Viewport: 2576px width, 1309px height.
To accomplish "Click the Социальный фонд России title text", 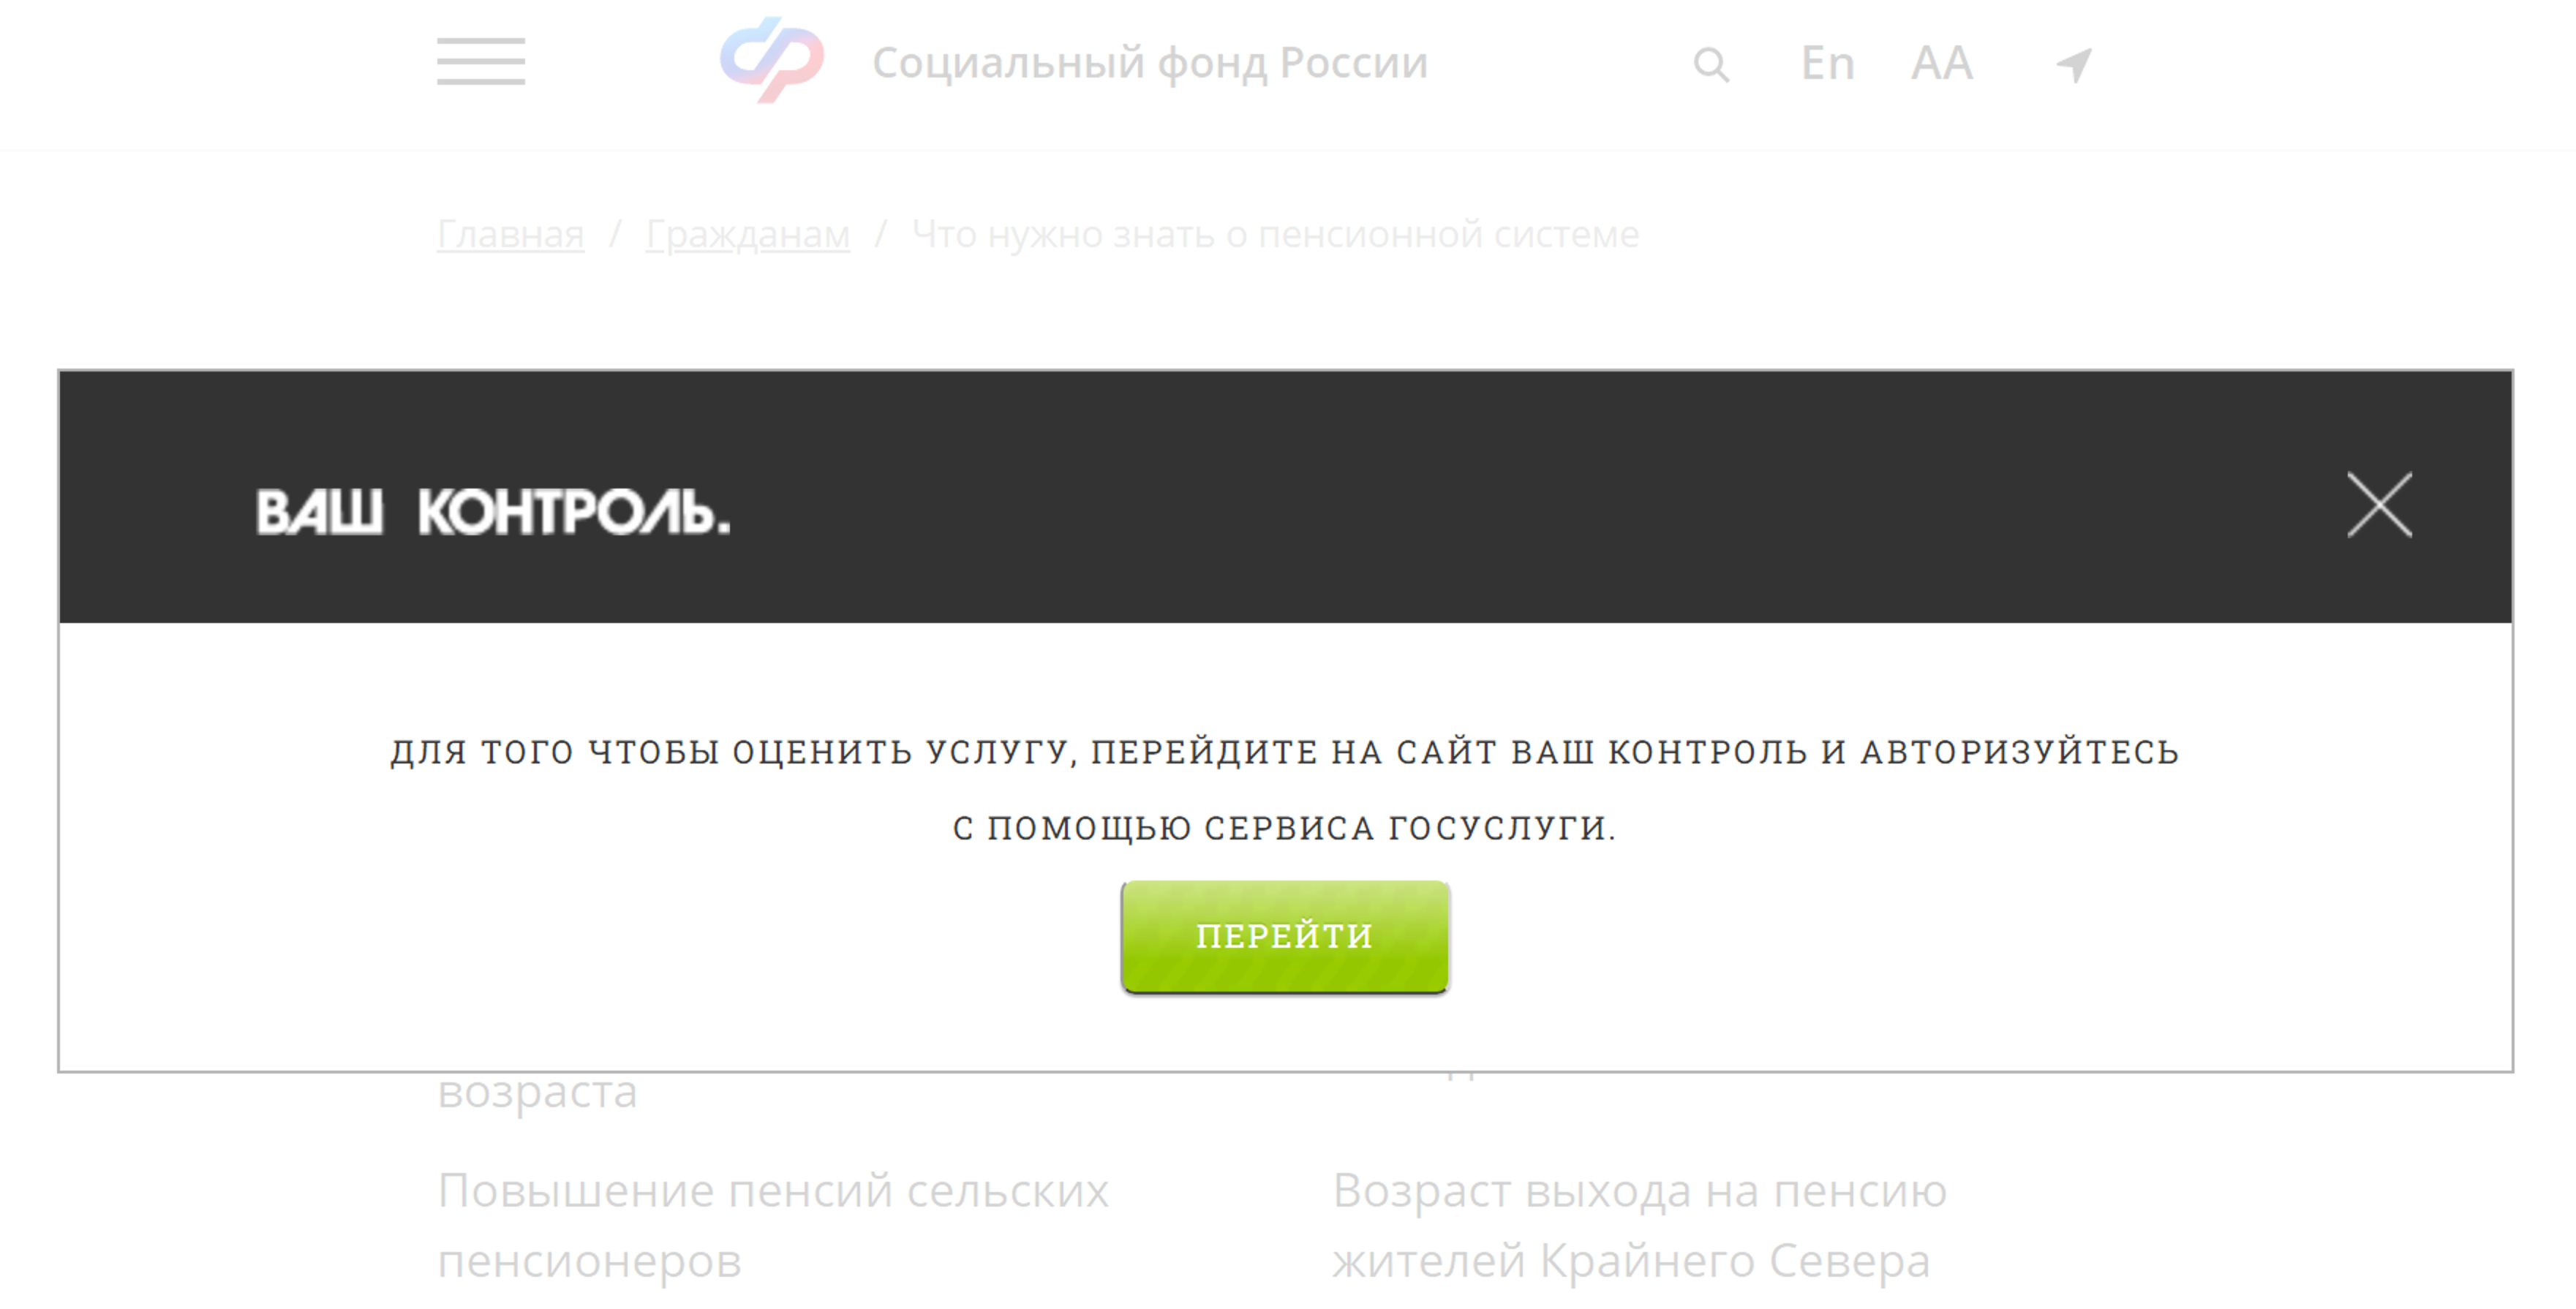I will pyautogui.click(x=1150, y=63).
